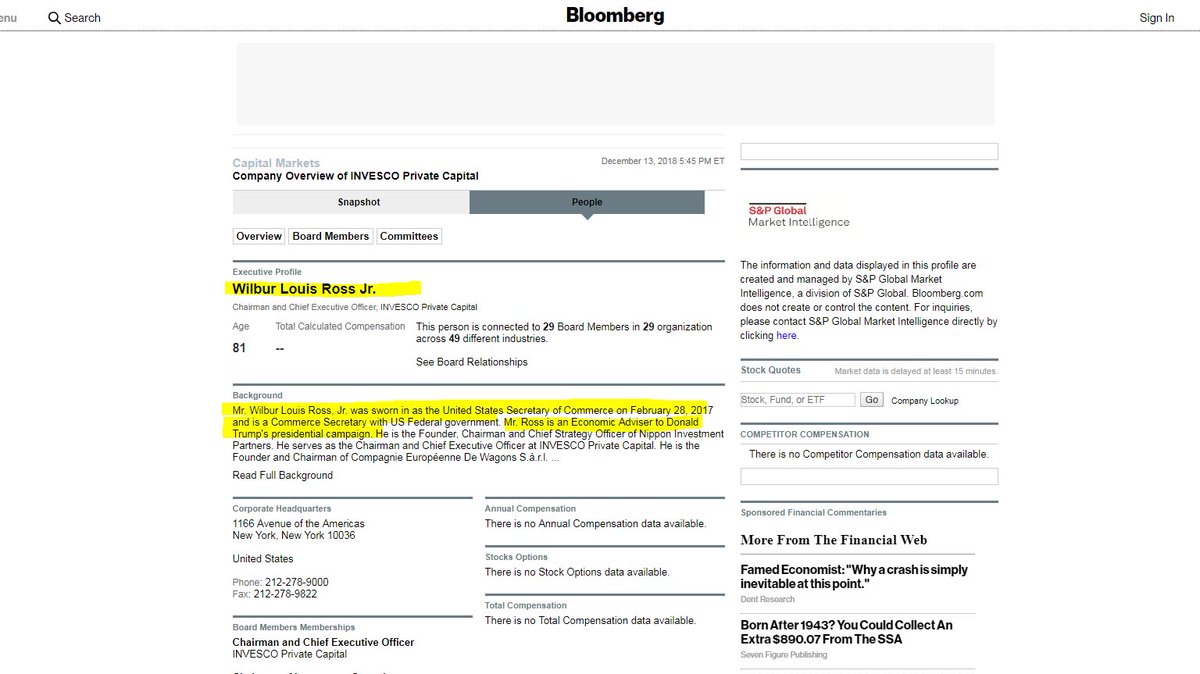This screenshot has height=674, width=1200.
Task: Open Company Lookup link
Action: coord(925,400)
